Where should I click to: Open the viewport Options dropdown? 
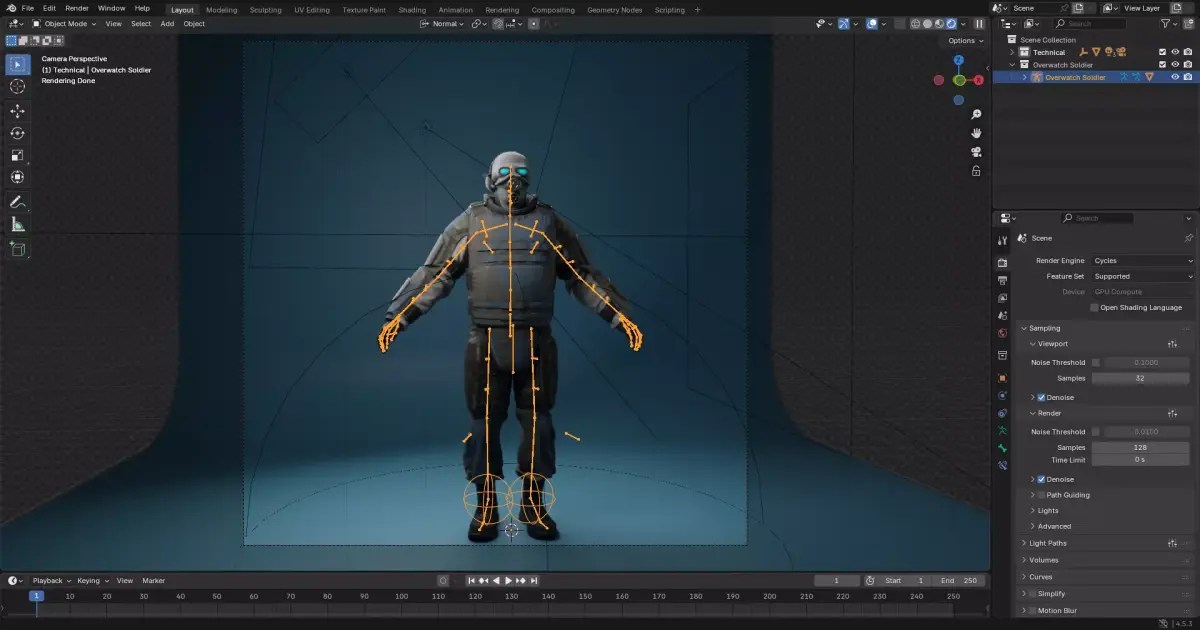coord(965,40)
